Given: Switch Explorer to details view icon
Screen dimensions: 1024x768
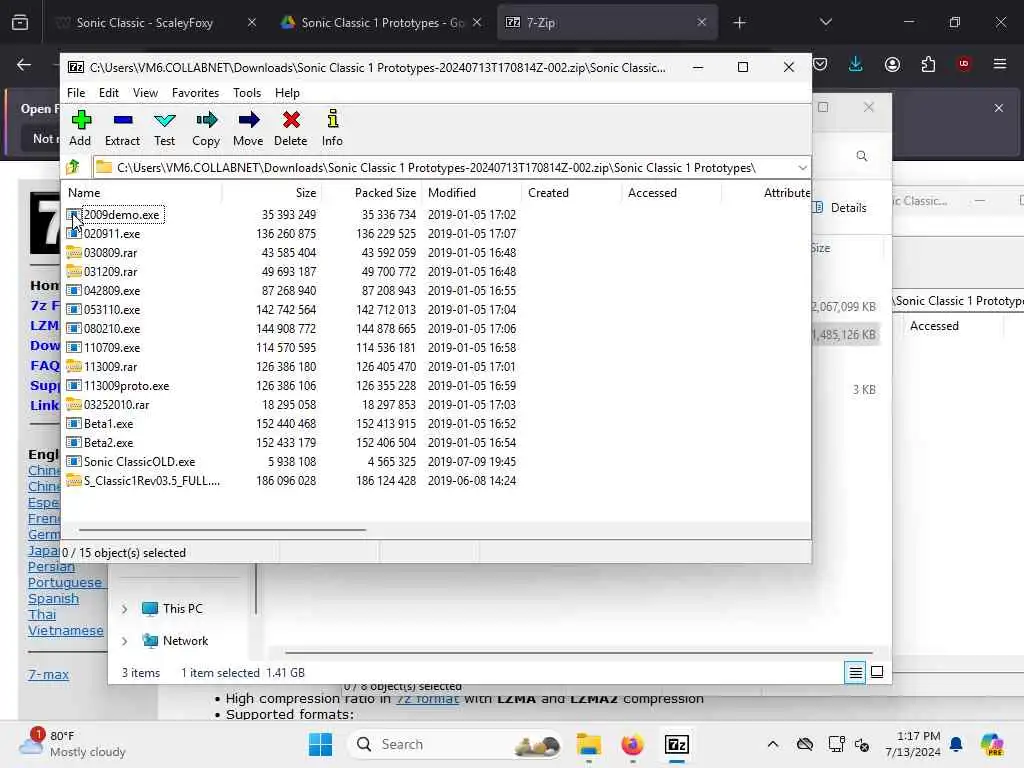Looking at the screenshot, I should [x=855, y=672].
